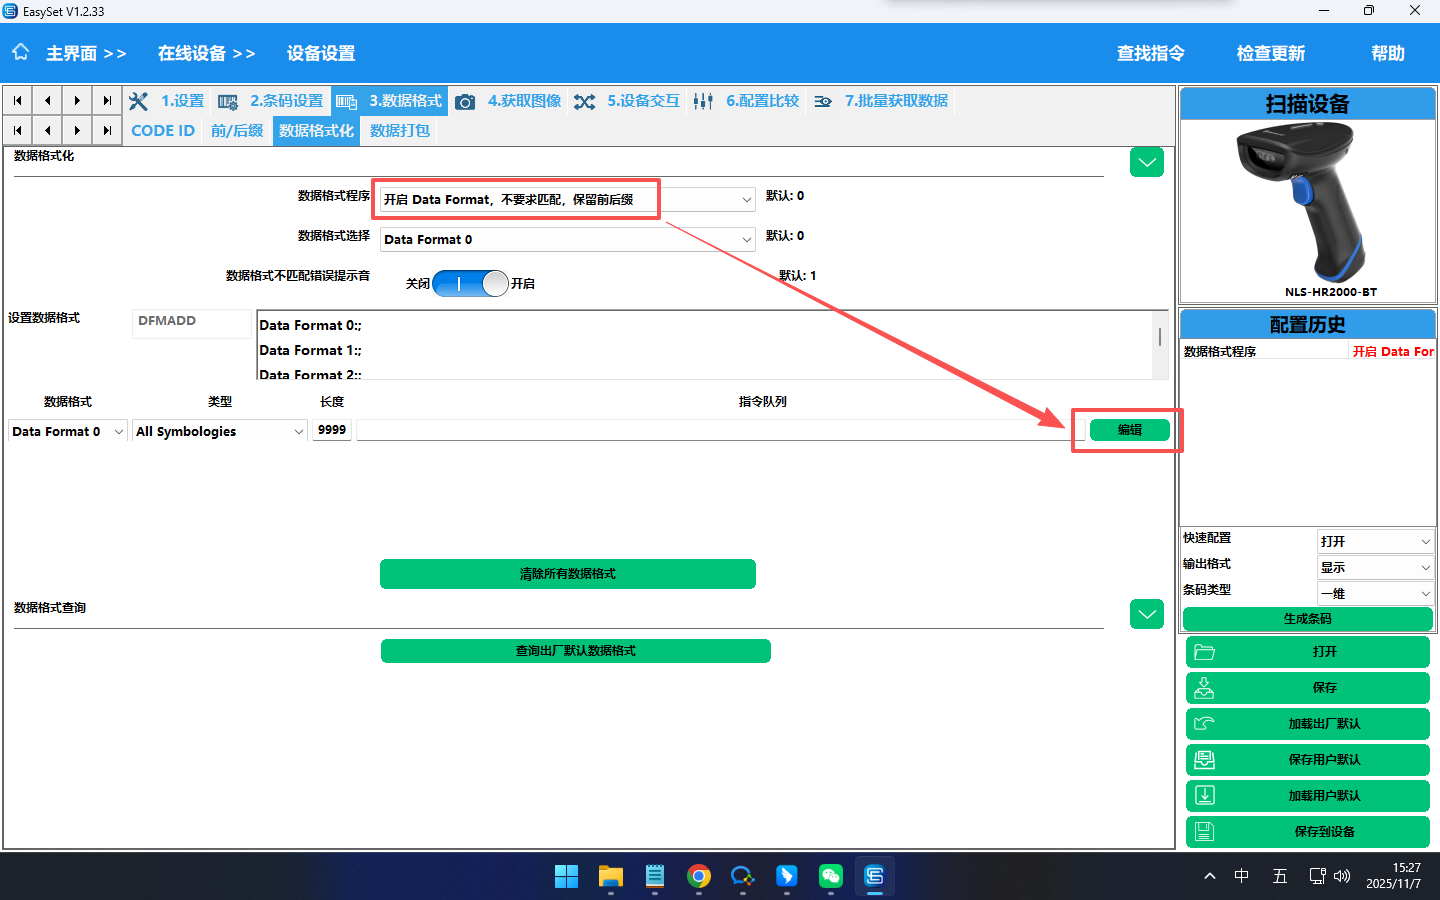The height and width of the screenshot is (900, 1440).
Task: Expand the All Symbologies type dropdown
Action: (219, 431)
